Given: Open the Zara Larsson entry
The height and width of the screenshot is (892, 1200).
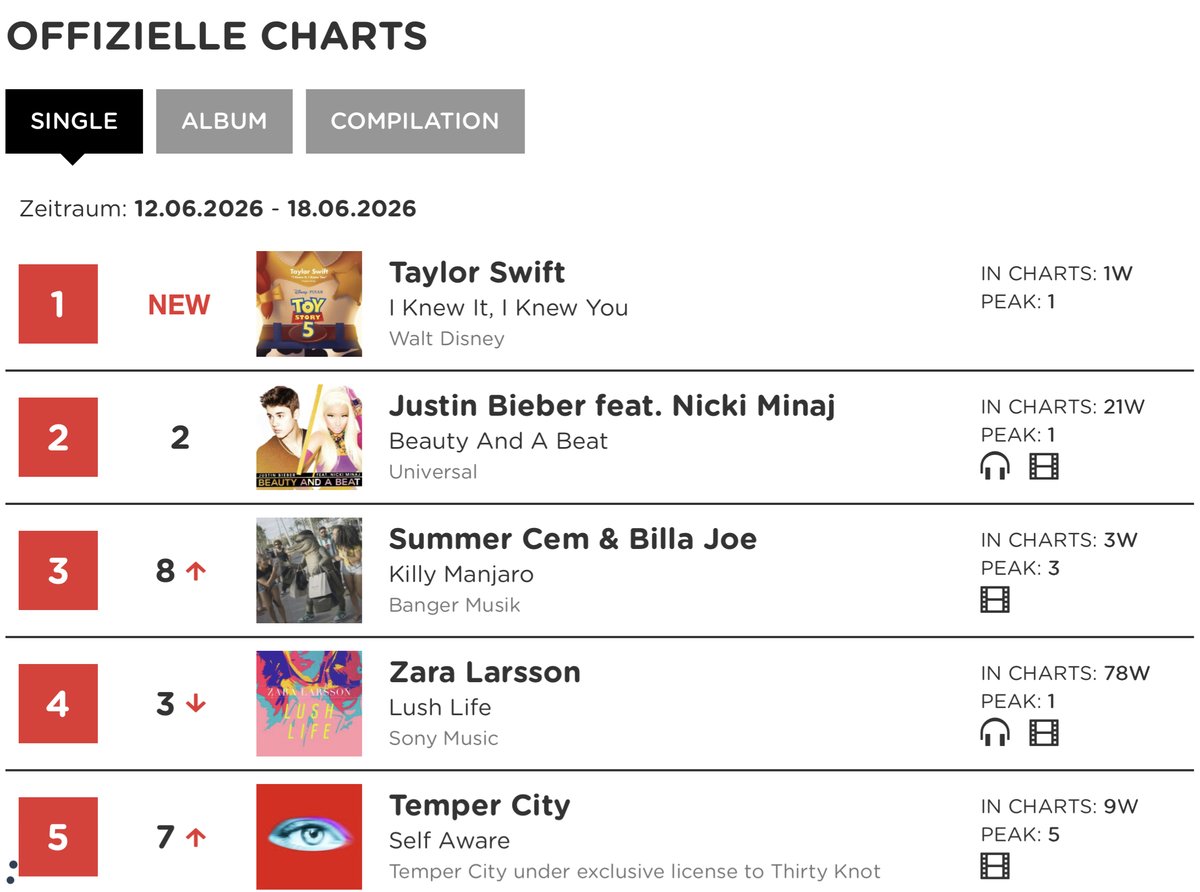Looking at the screenshot, I should [485, 672].
